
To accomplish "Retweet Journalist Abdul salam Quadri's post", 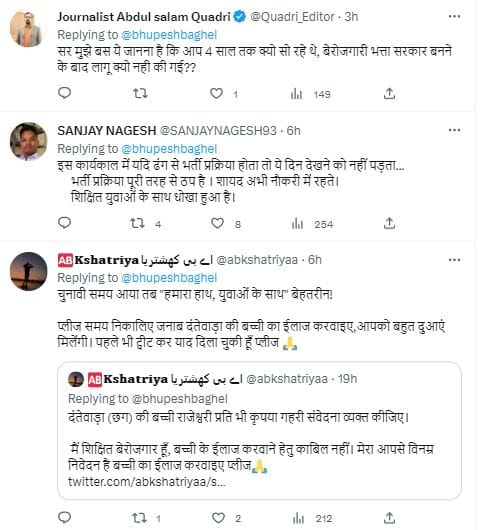I will pyautogui.click(x=140, y=93).
